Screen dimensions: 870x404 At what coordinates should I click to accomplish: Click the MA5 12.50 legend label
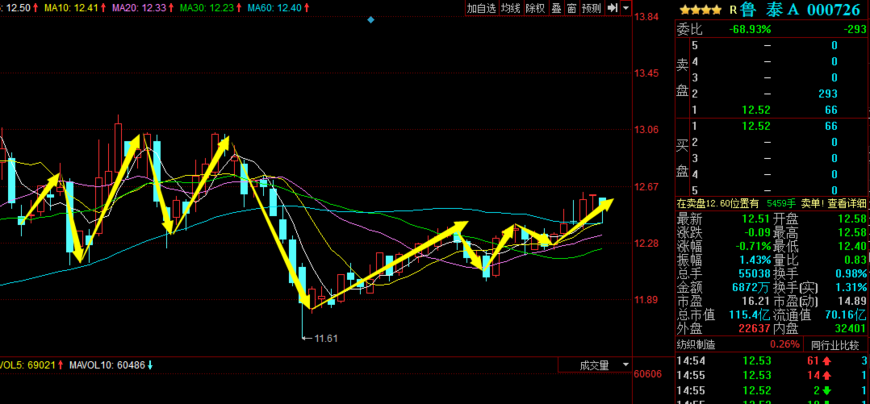20,8
